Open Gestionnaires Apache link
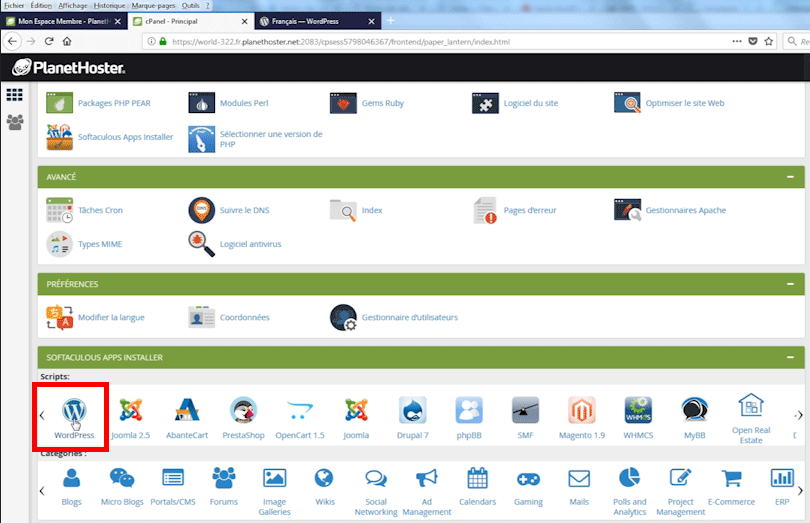The height and width of the screenshot is (523, 810). click(x=686, y=210)
